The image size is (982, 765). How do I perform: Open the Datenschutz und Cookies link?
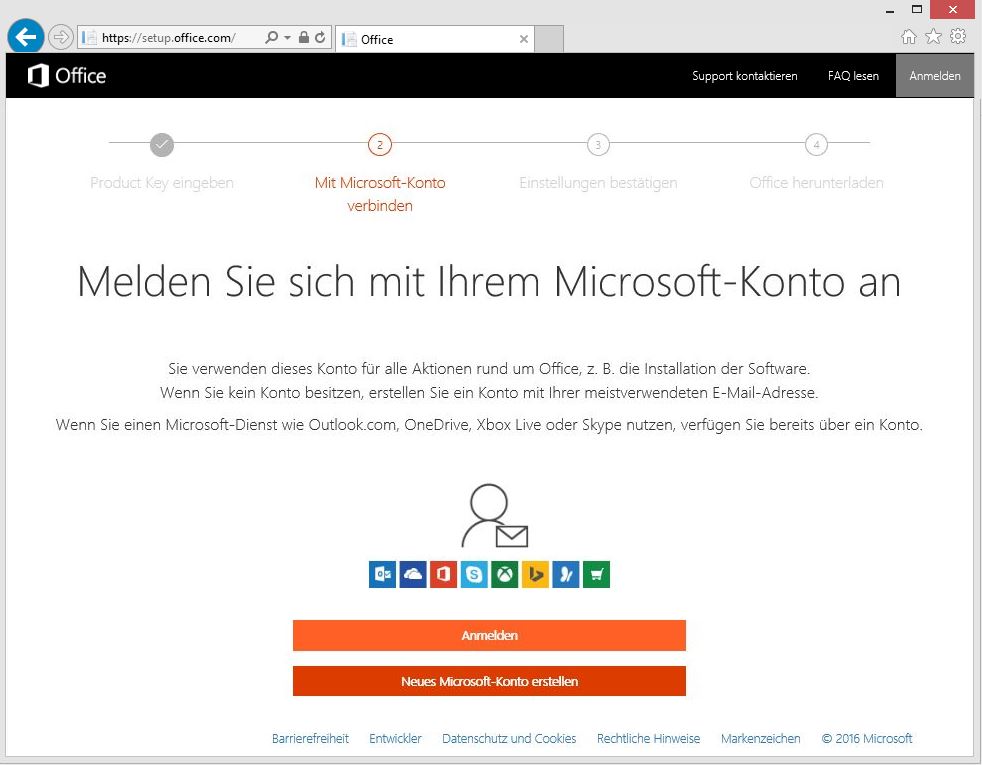(509, 738)
